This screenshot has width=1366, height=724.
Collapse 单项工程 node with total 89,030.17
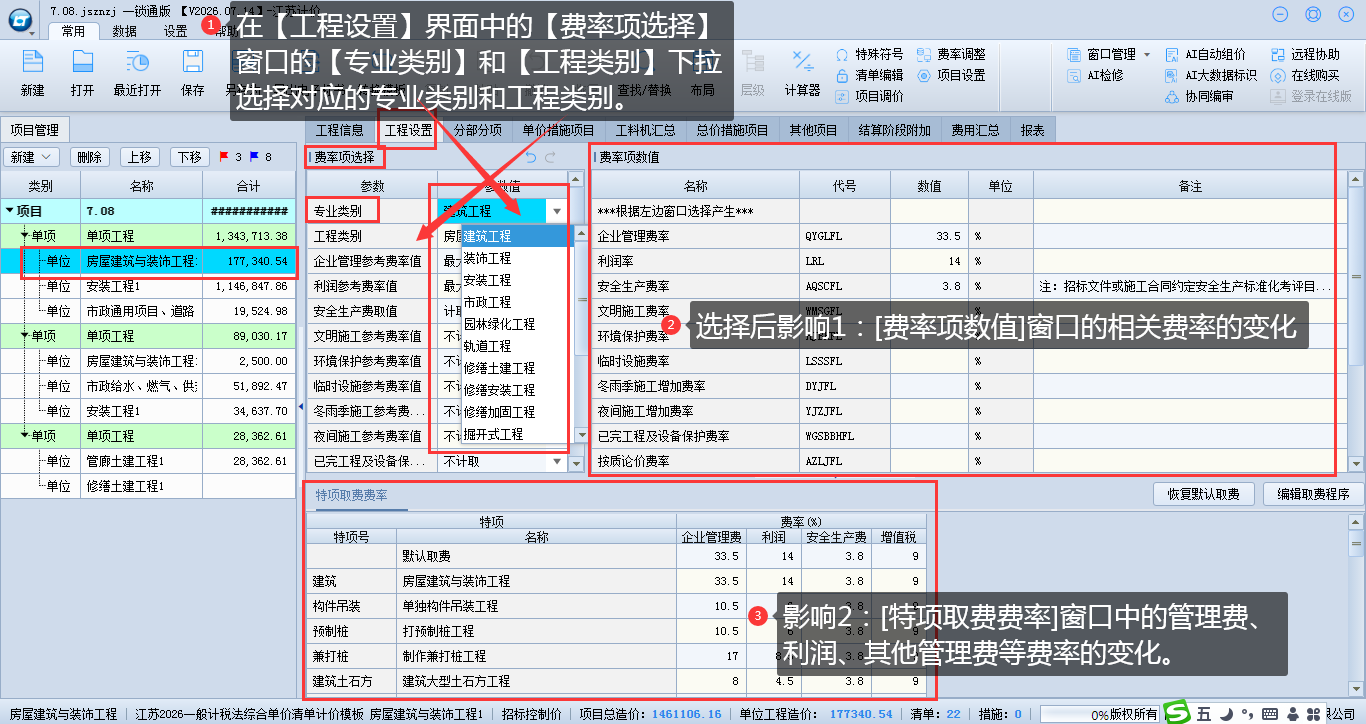pos(25,336)
